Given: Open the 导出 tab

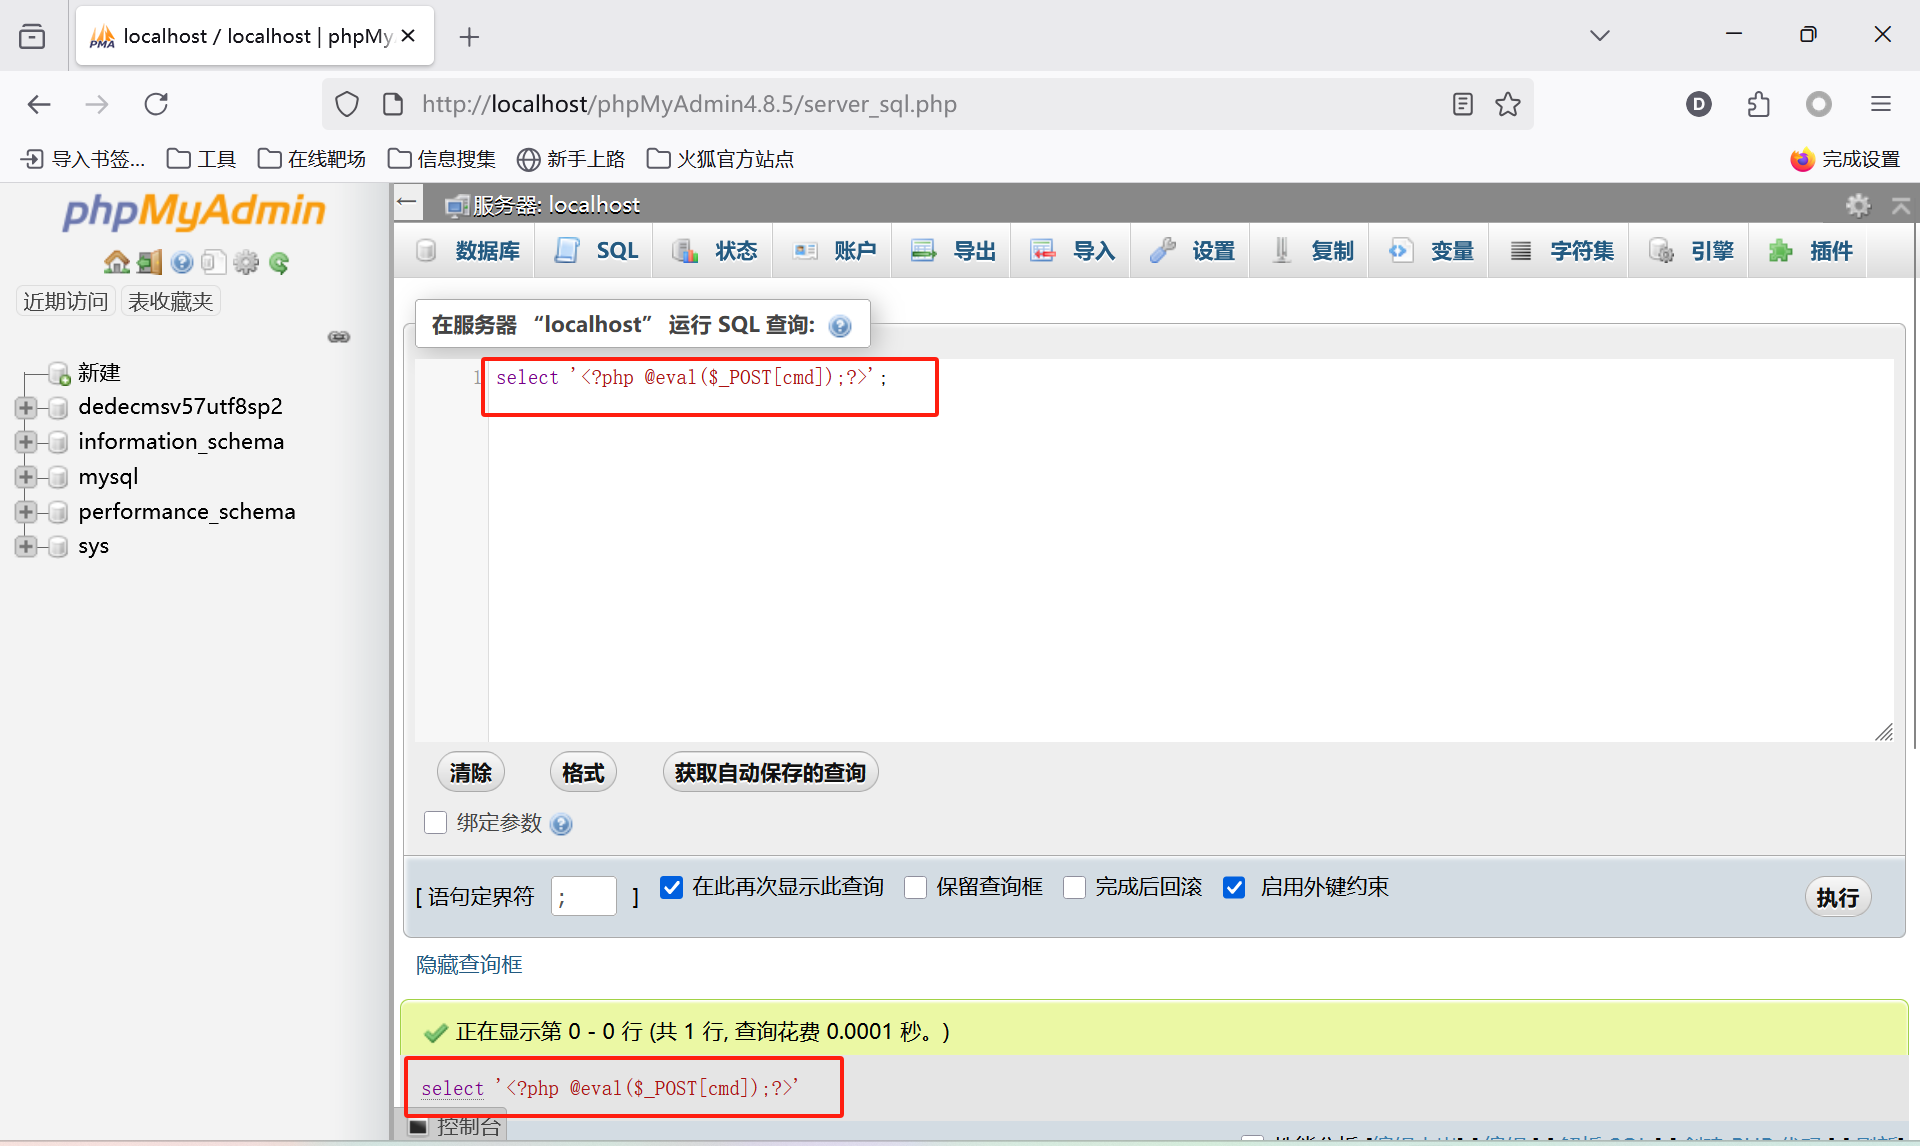Looking at the screenshot, I should point(953,251).
